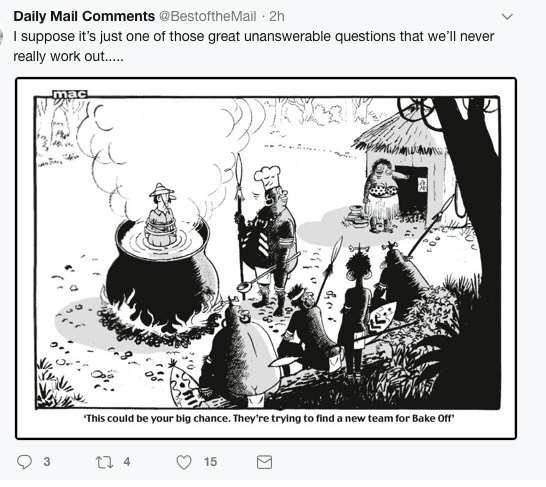Like the tweet with the heart icon
This screenshot has width=546, height=487.
coord(184,462)
